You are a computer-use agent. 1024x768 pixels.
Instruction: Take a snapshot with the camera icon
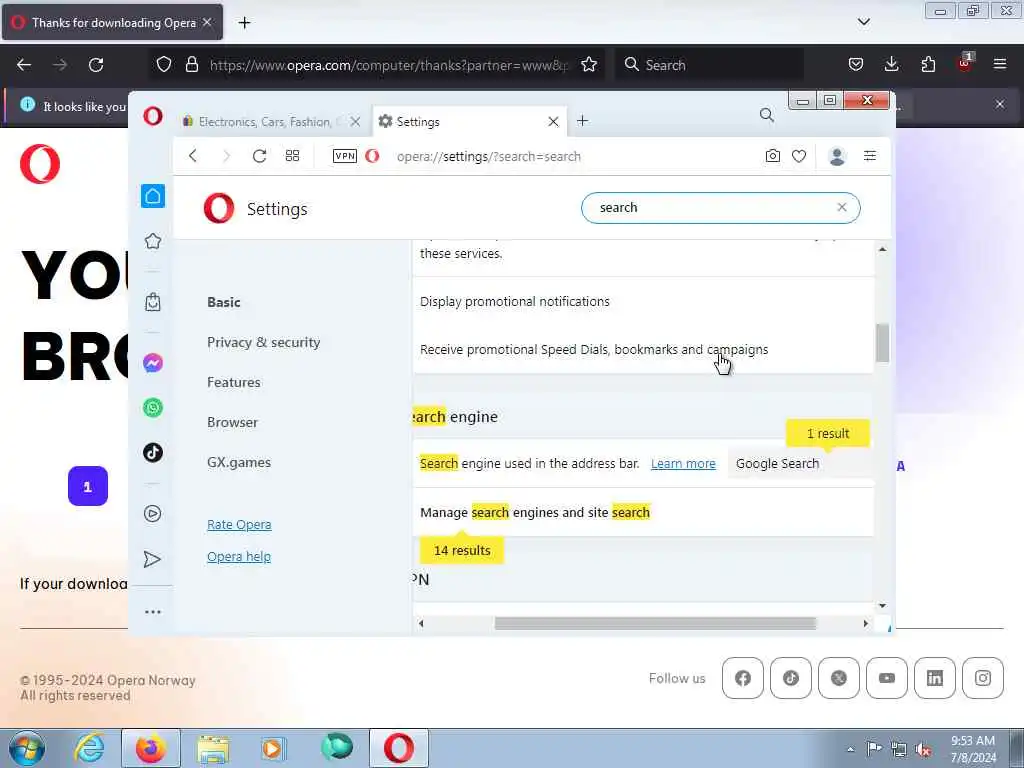pos(773,156)
